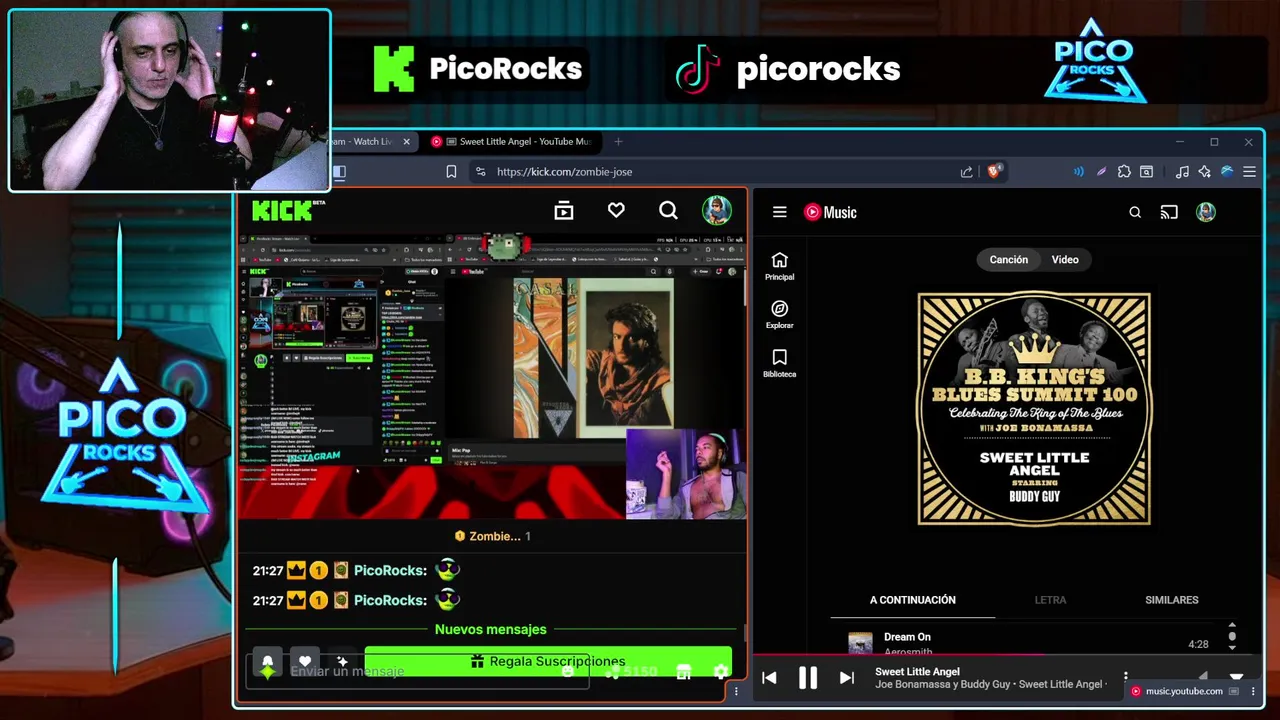The height and width of the screenshot is (720, 1280).
Task: Open Explorar in the sidebar
Action: [x=780, y=315]
